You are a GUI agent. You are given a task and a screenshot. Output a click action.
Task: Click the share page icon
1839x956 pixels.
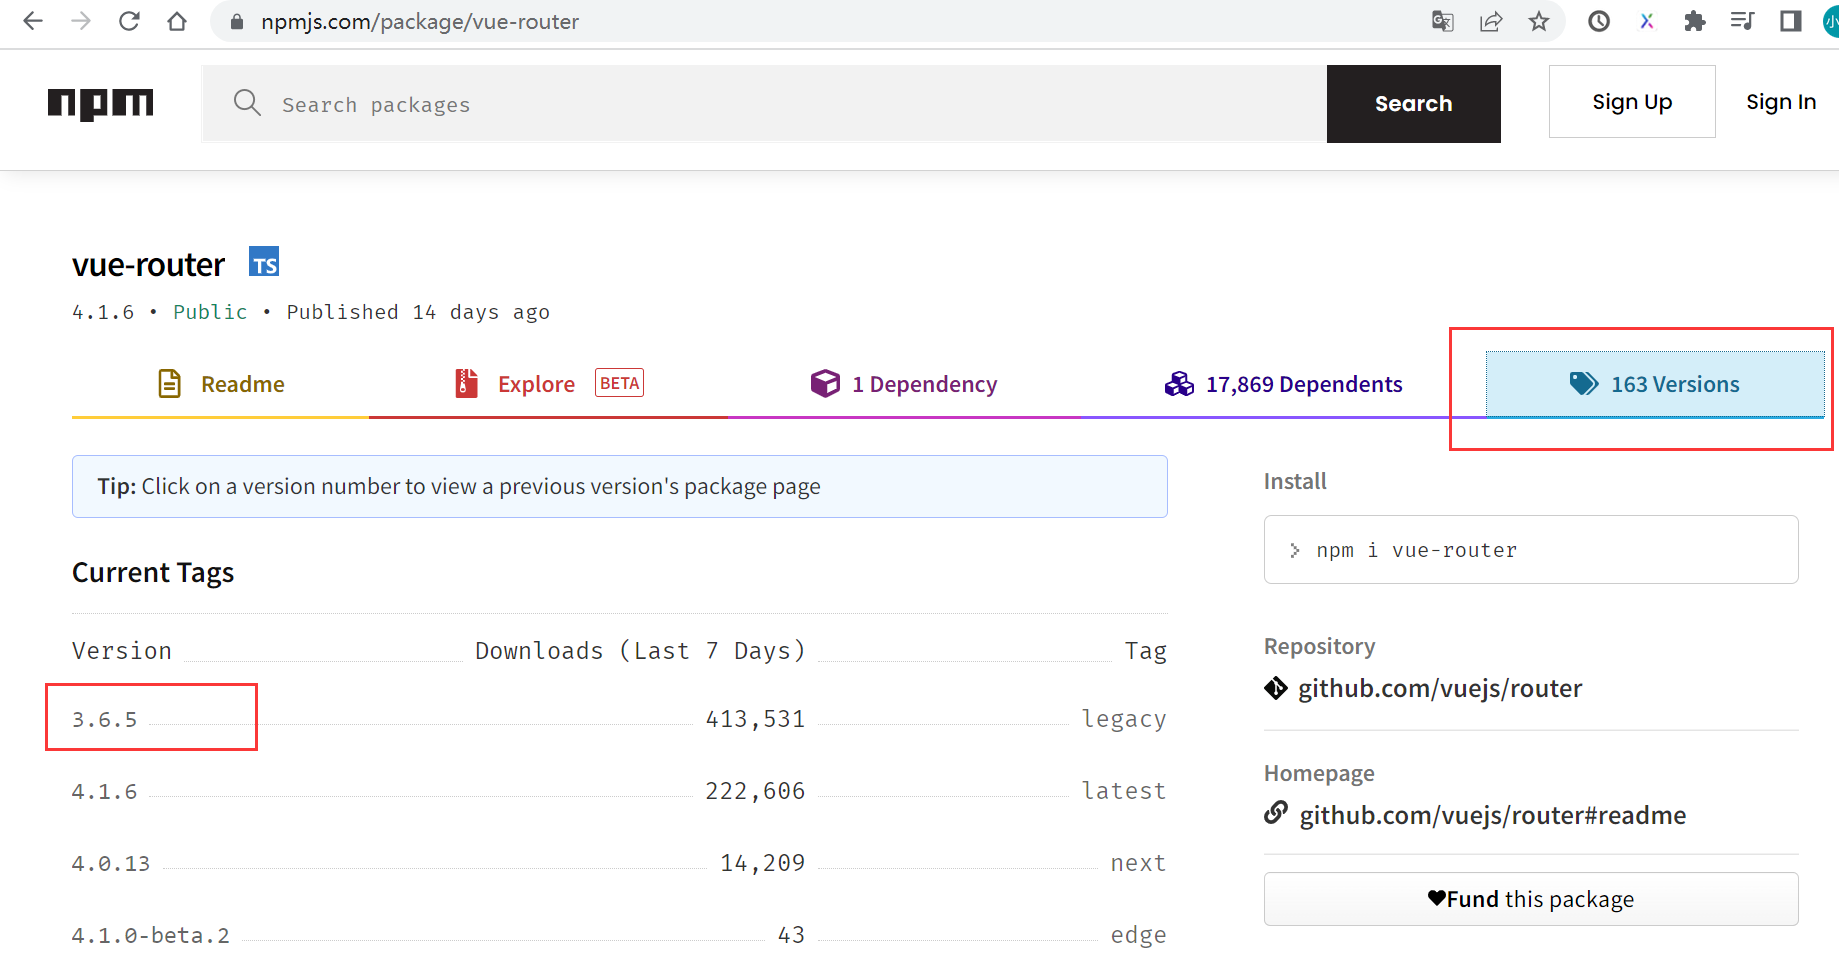(1491, 21)
